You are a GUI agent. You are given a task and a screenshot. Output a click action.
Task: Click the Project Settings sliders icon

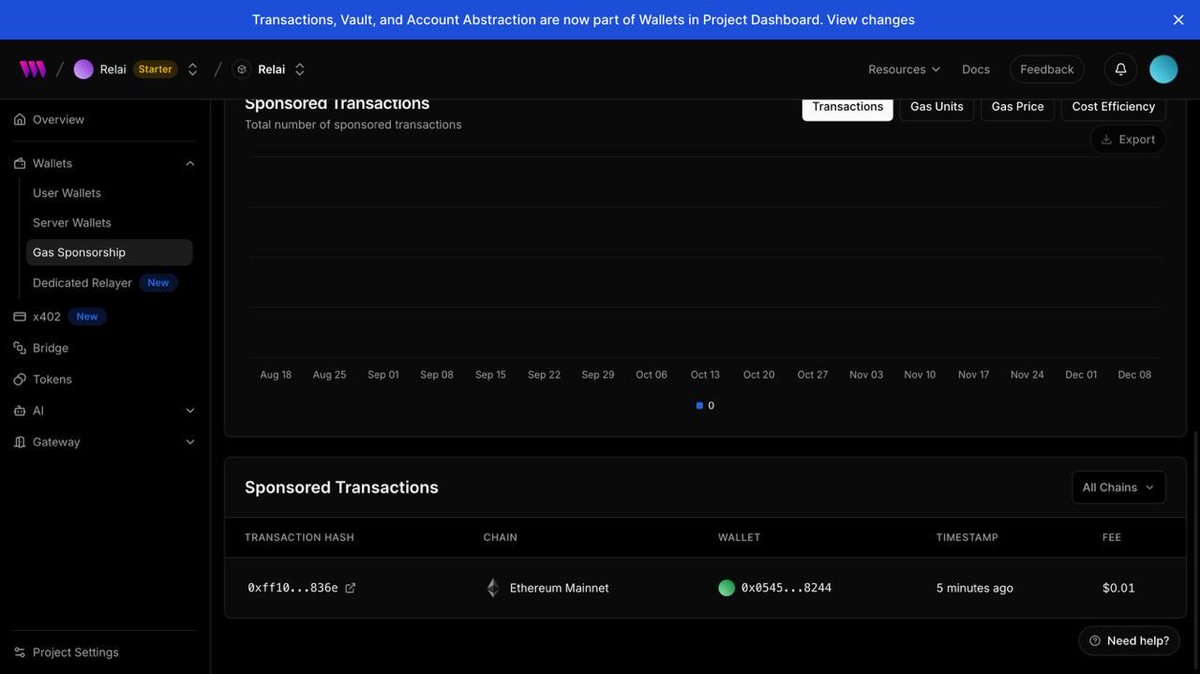click(20, 652)
